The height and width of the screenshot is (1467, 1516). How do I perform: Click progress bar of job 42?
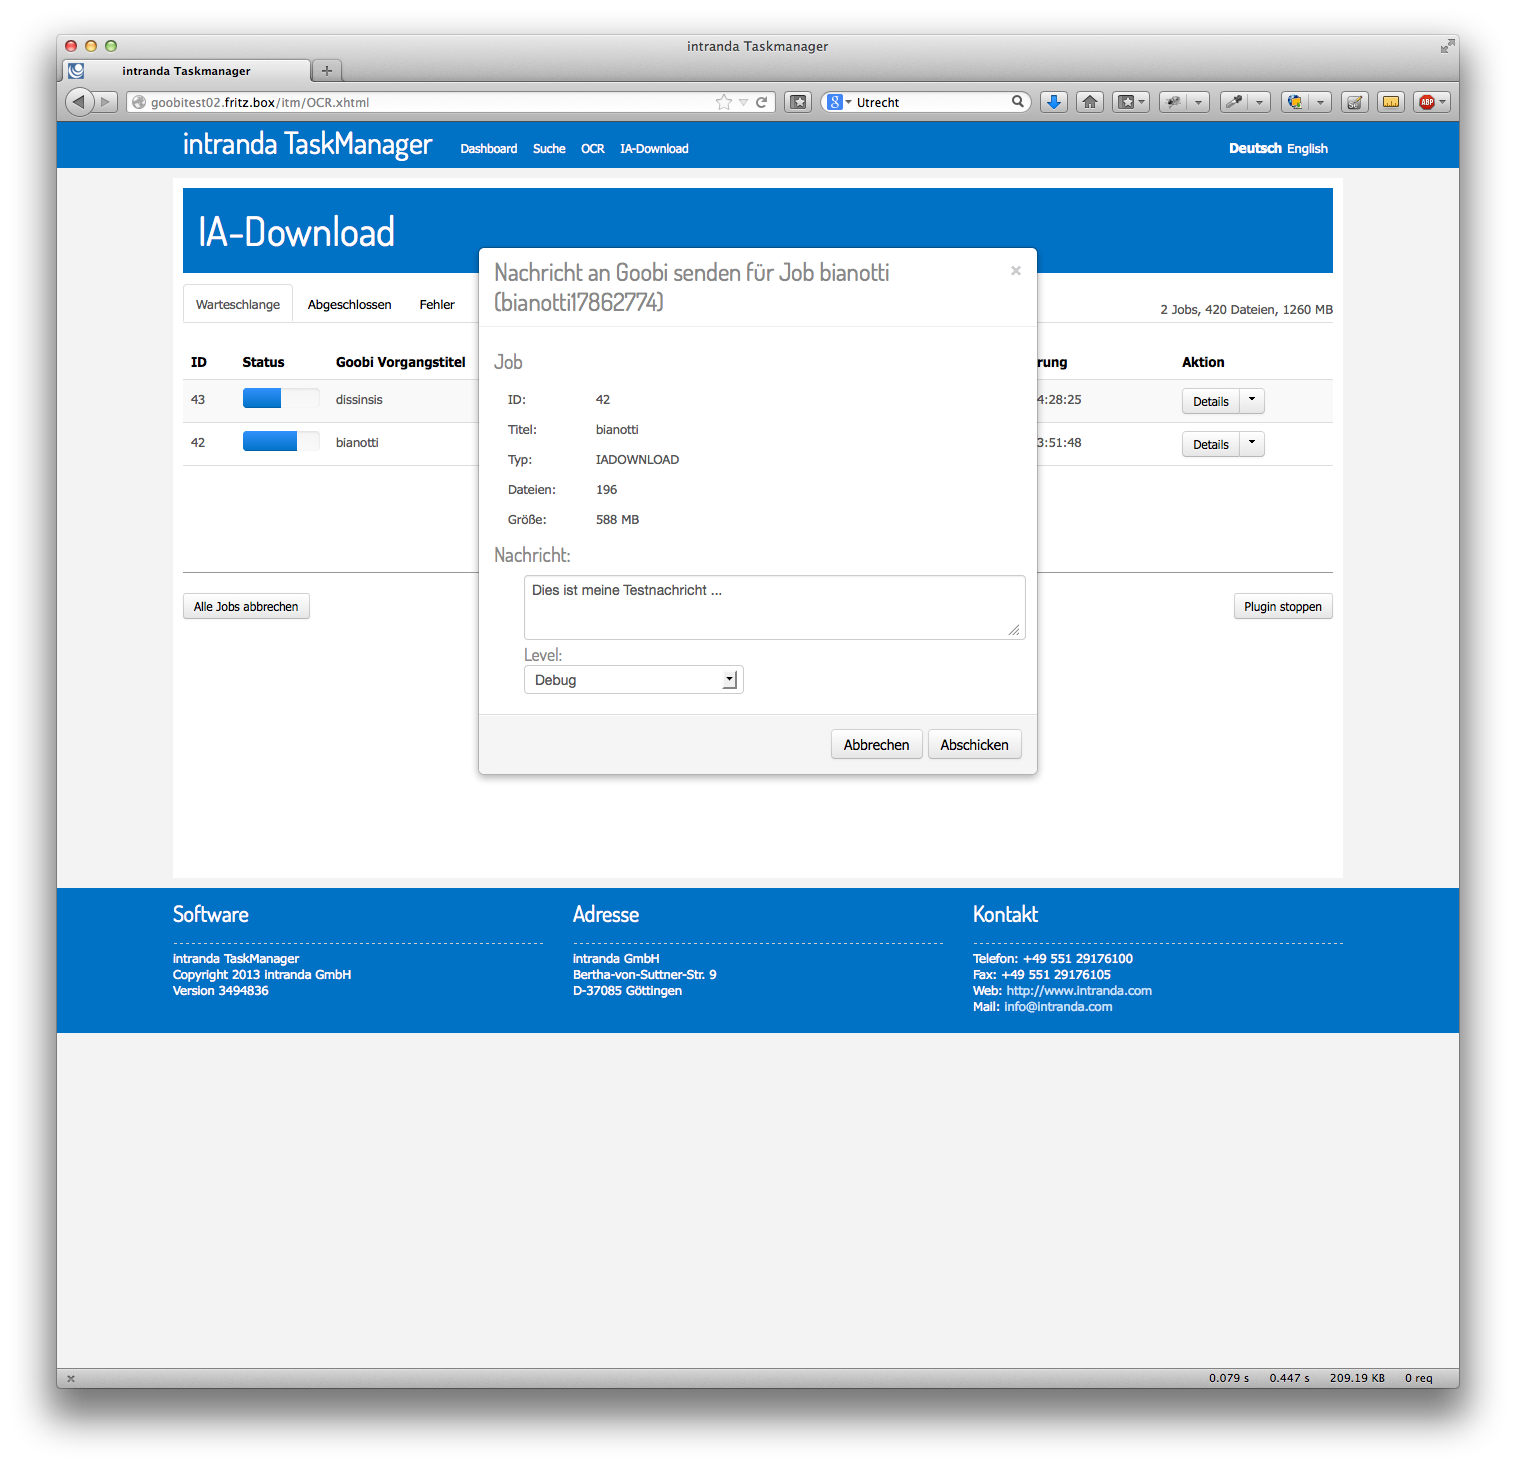click(281, 441)
